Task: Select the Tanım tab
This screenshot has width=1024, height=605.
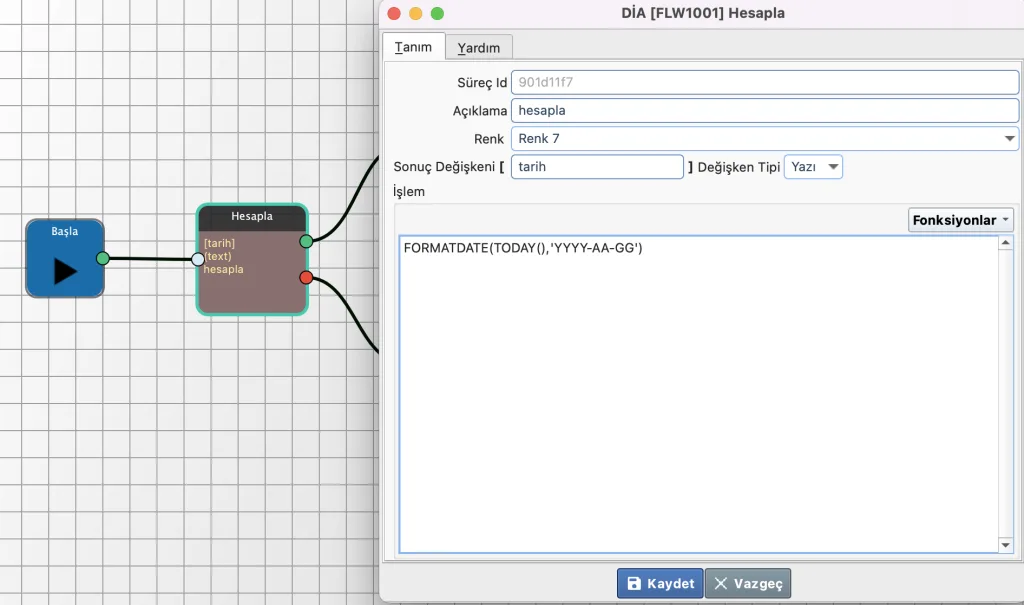Action: pyautogui.click(x=413, y=47)
